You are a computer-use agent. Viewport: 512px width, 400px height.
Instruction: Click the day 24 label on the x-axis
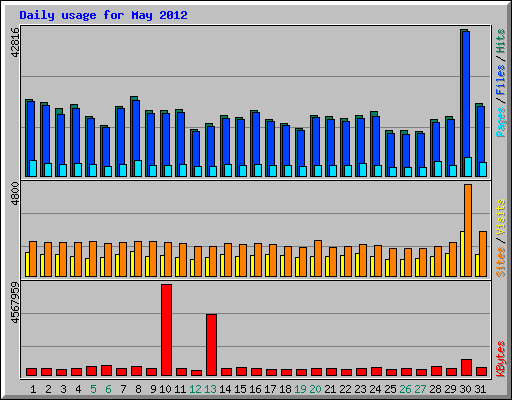pos(375,389)
